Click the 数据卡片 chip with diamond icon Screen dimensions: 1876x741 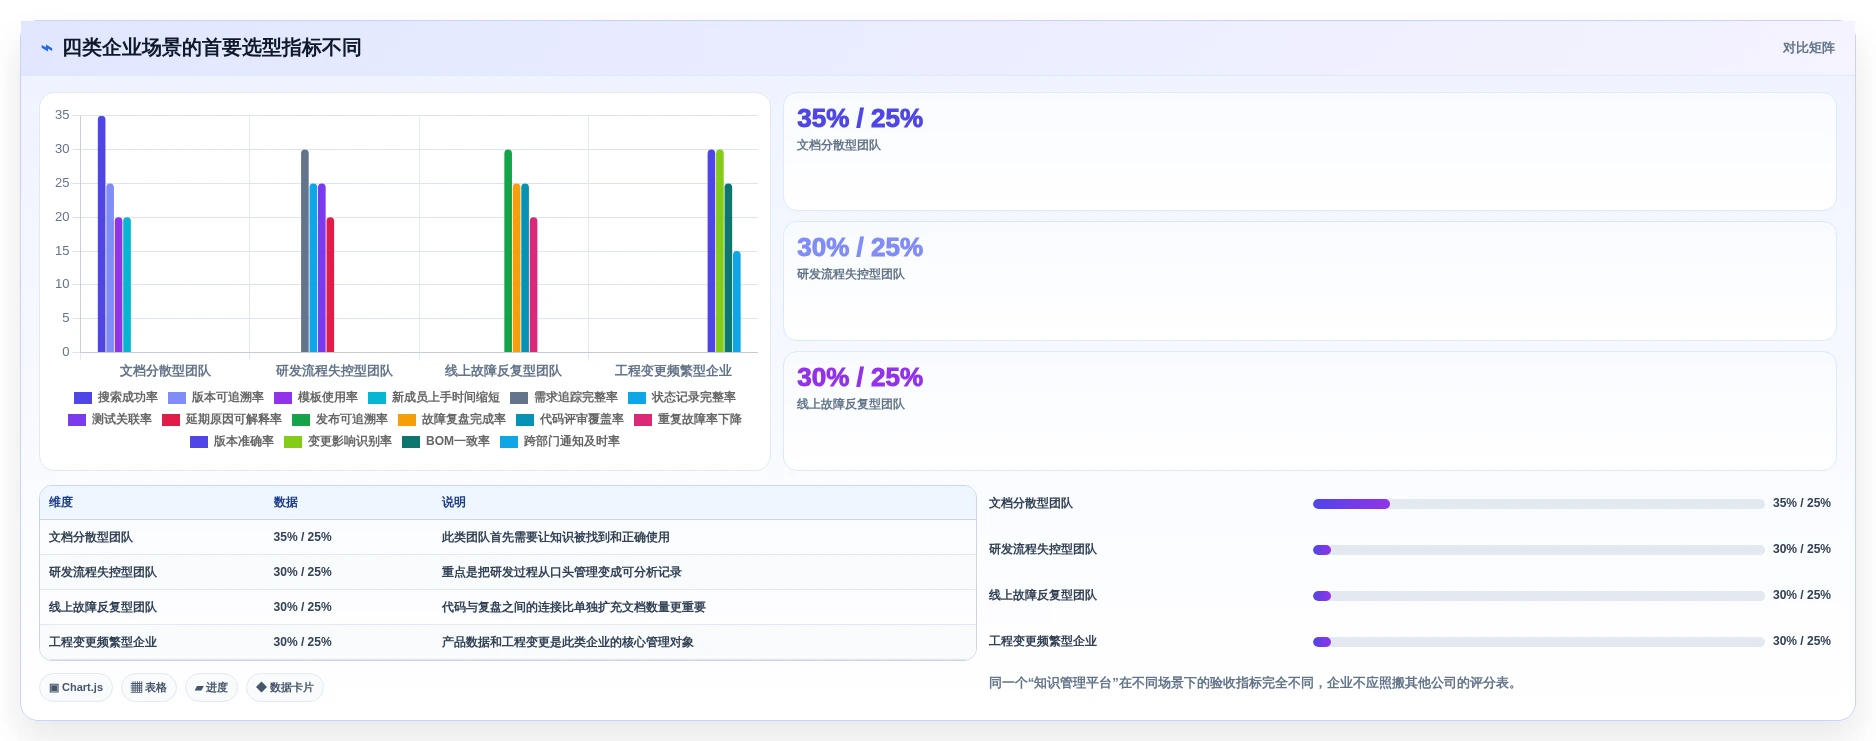(x=285, y=687)
